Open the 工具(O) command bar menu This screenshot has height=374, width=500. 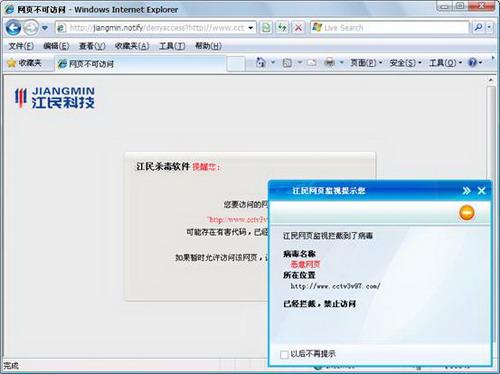click(x=445, y=63)
